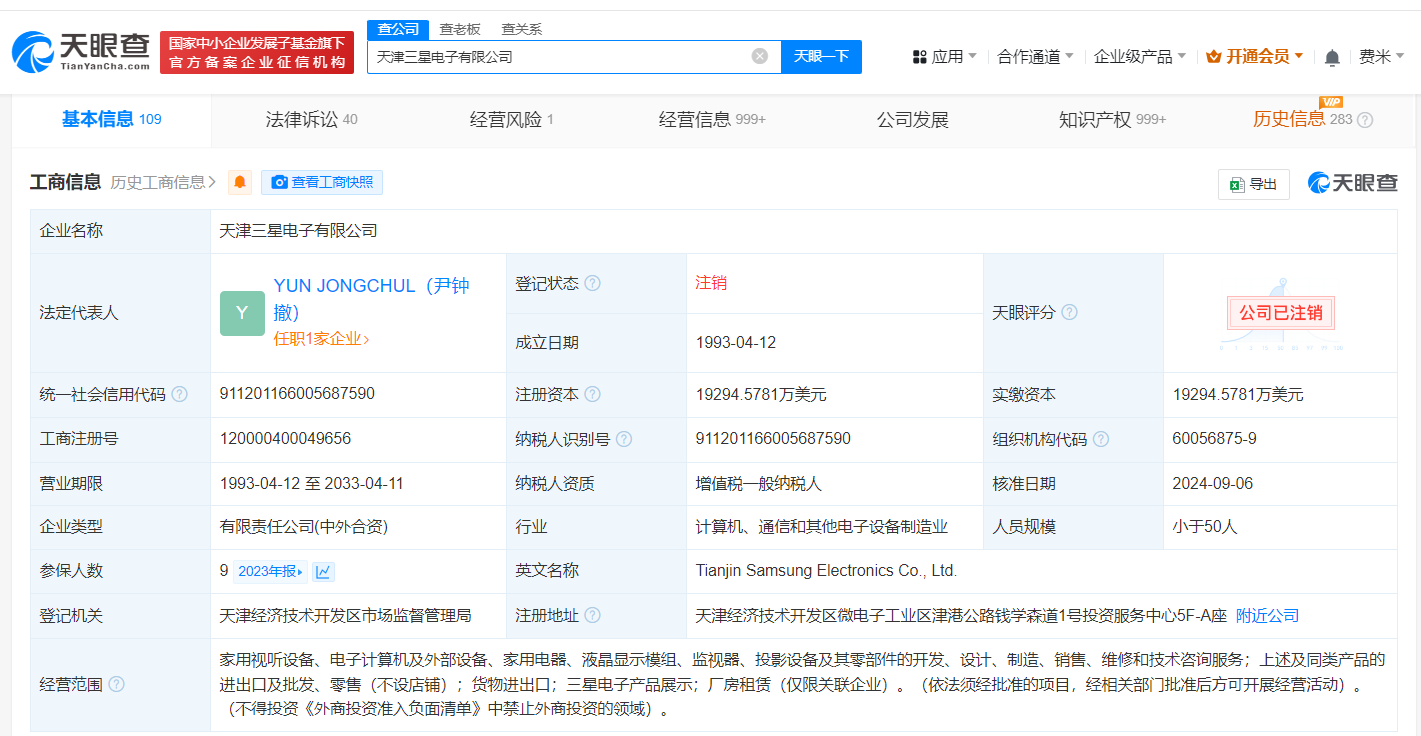This screenshot has width=1421, height=736.
Task: Click the TianYanCha logo in header
Action: click(82, 52)
